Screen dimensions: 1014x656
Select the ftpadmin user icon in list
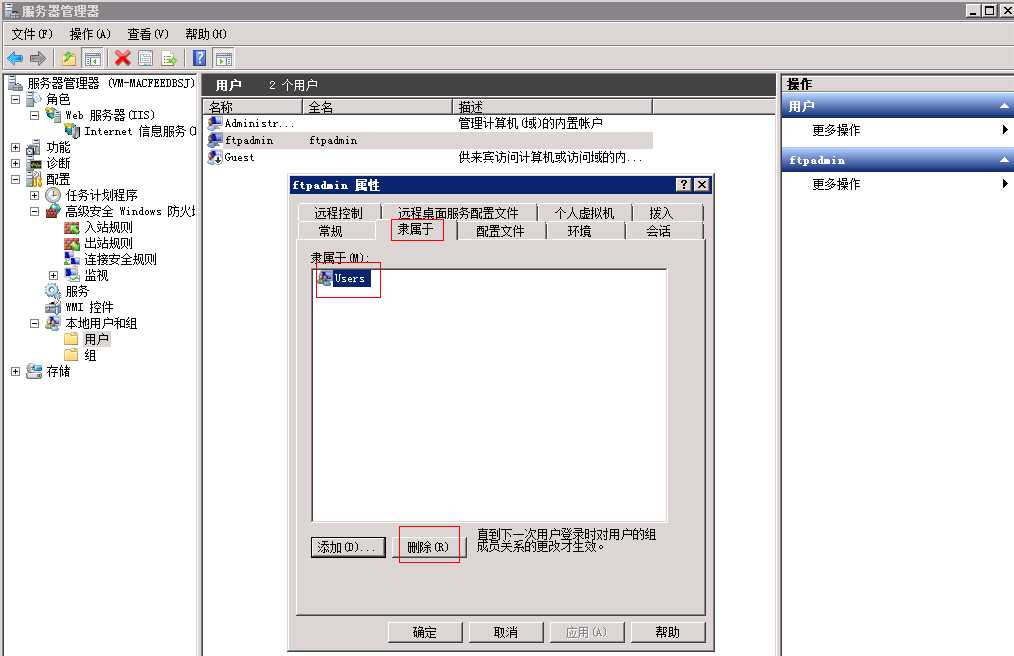pos(215,140)
